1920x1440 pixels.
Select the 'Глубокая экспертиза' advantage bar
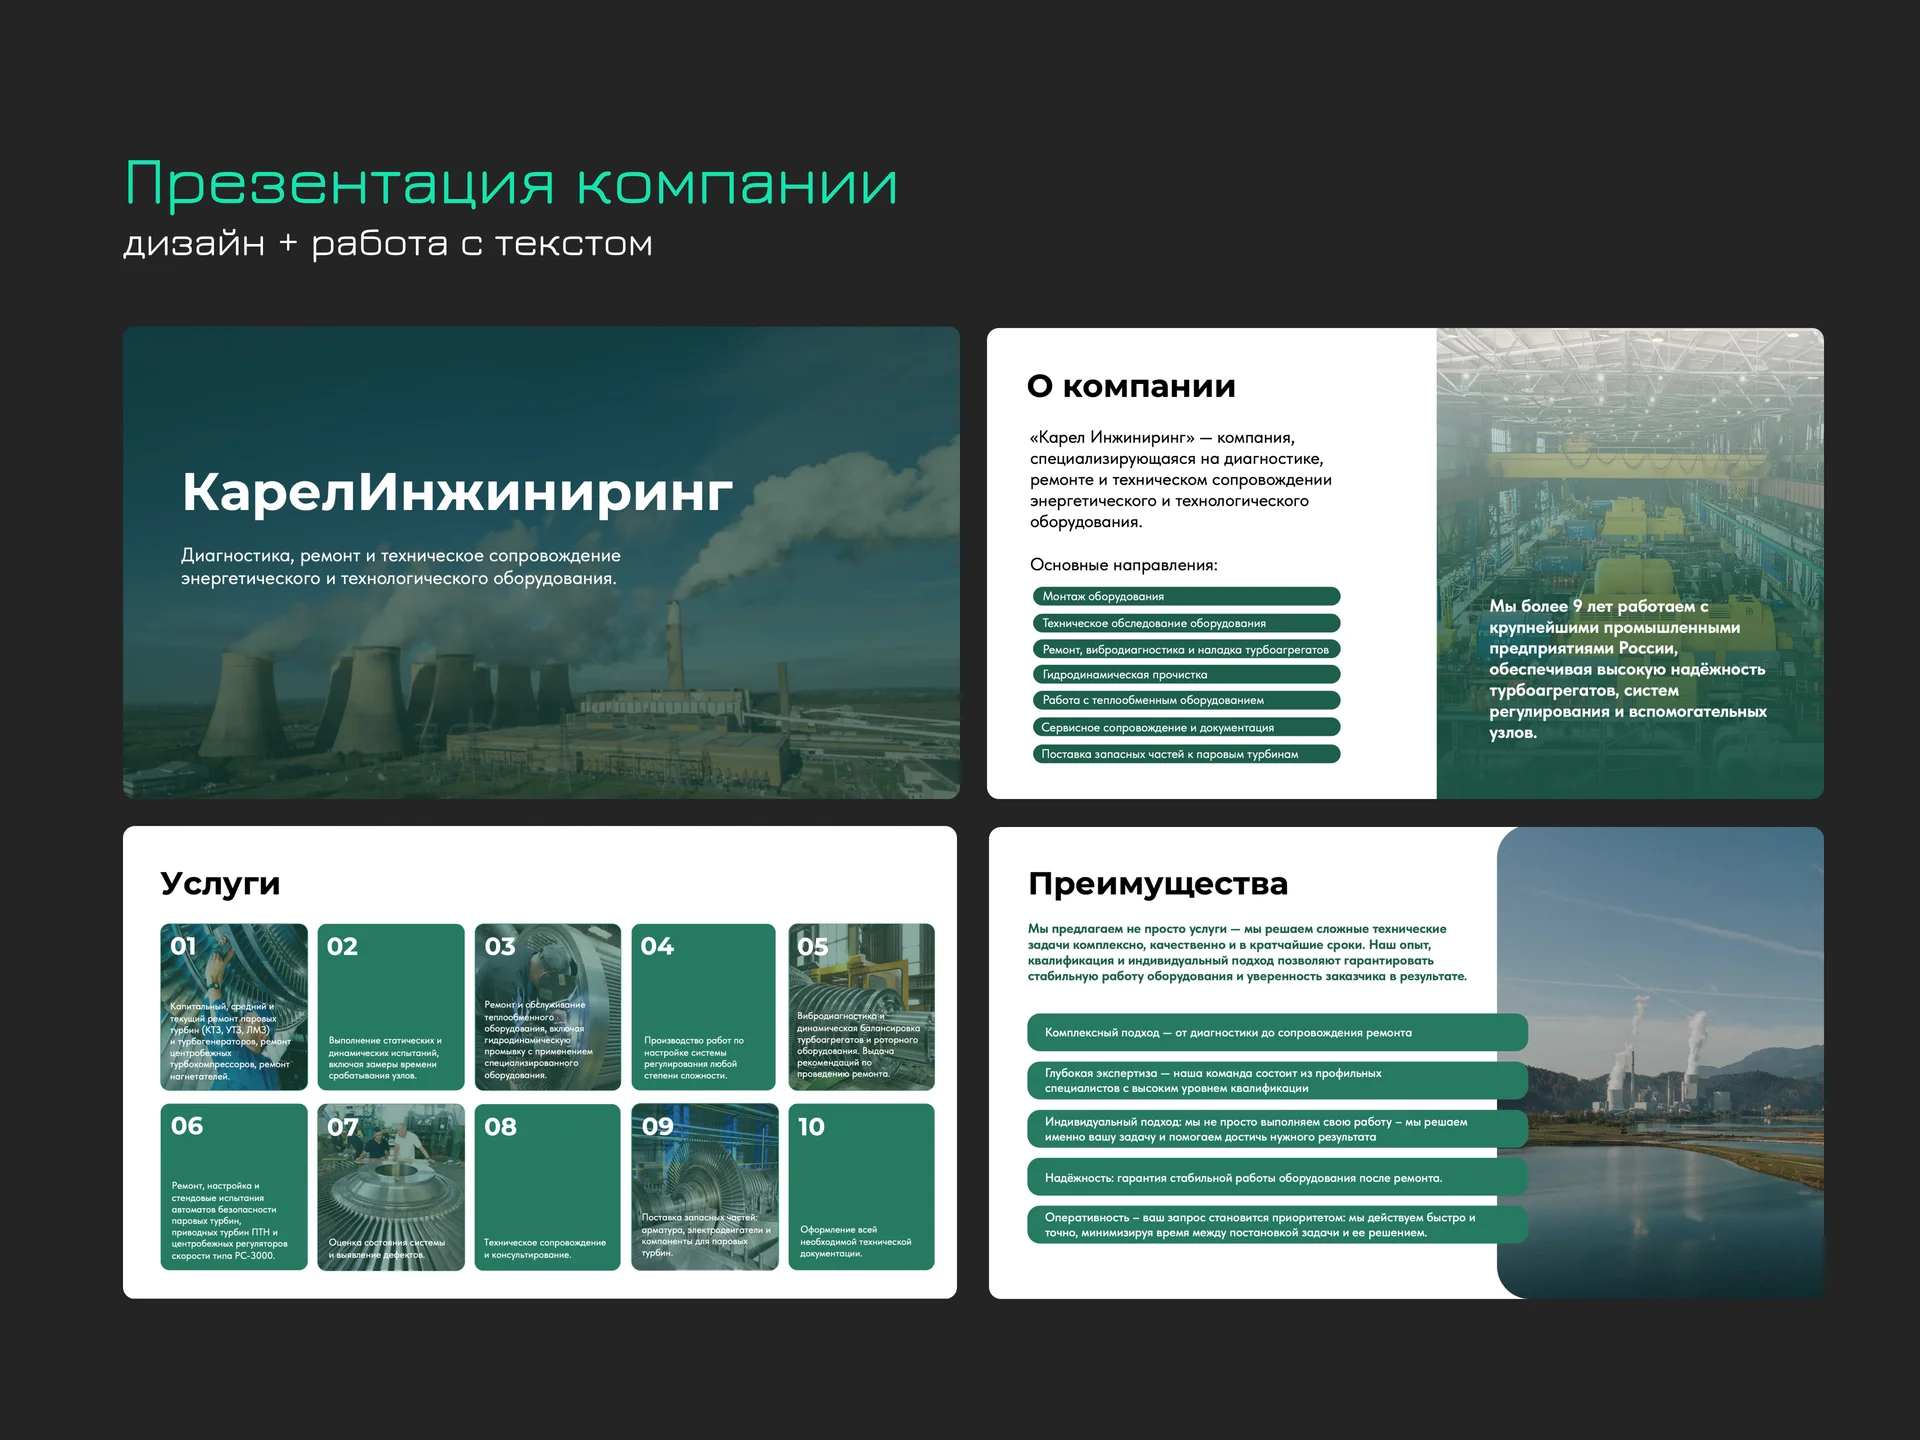point(1277,1081)
